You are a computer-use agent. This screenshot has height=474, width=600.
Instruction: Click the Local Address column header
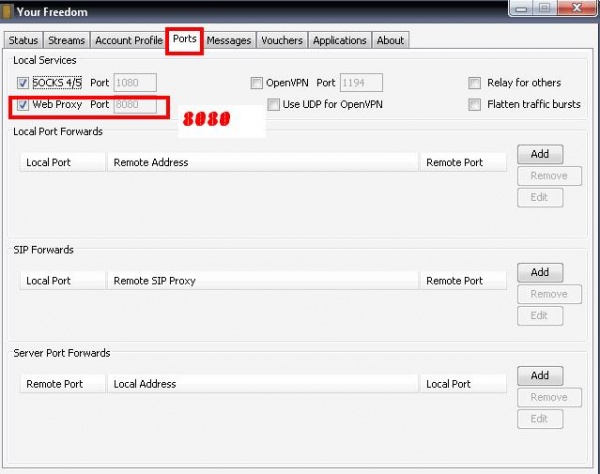(x=262, y=384)
